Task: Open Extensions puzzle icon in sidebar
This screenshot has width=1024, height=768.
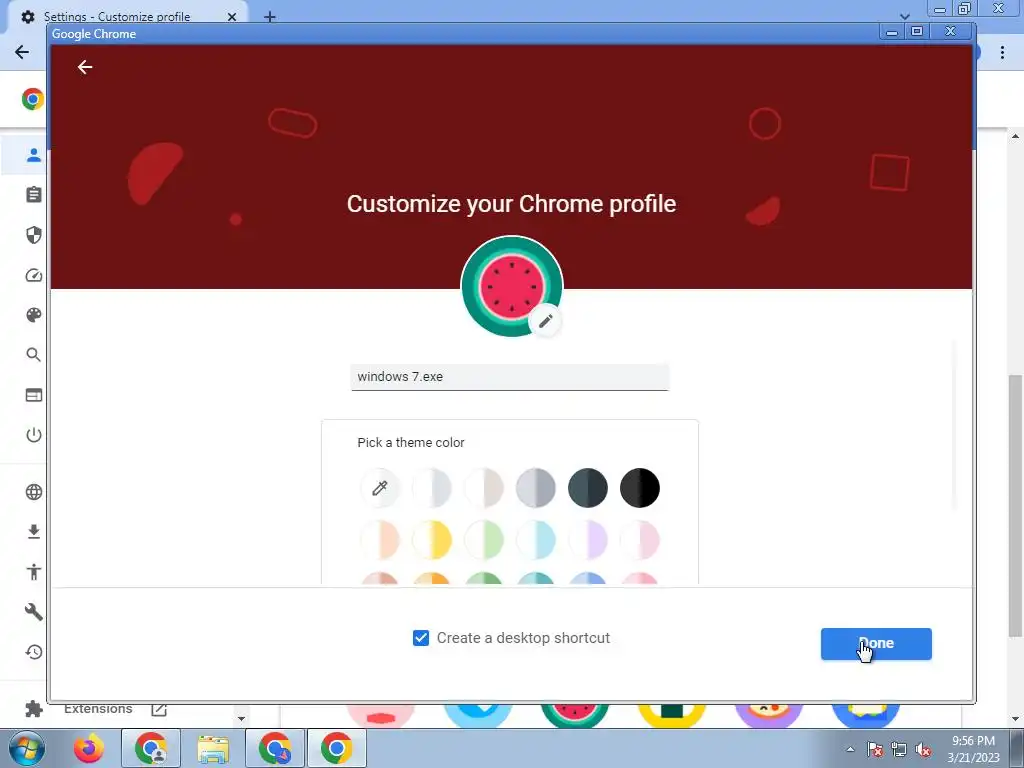Action: [x=34, y=709]
